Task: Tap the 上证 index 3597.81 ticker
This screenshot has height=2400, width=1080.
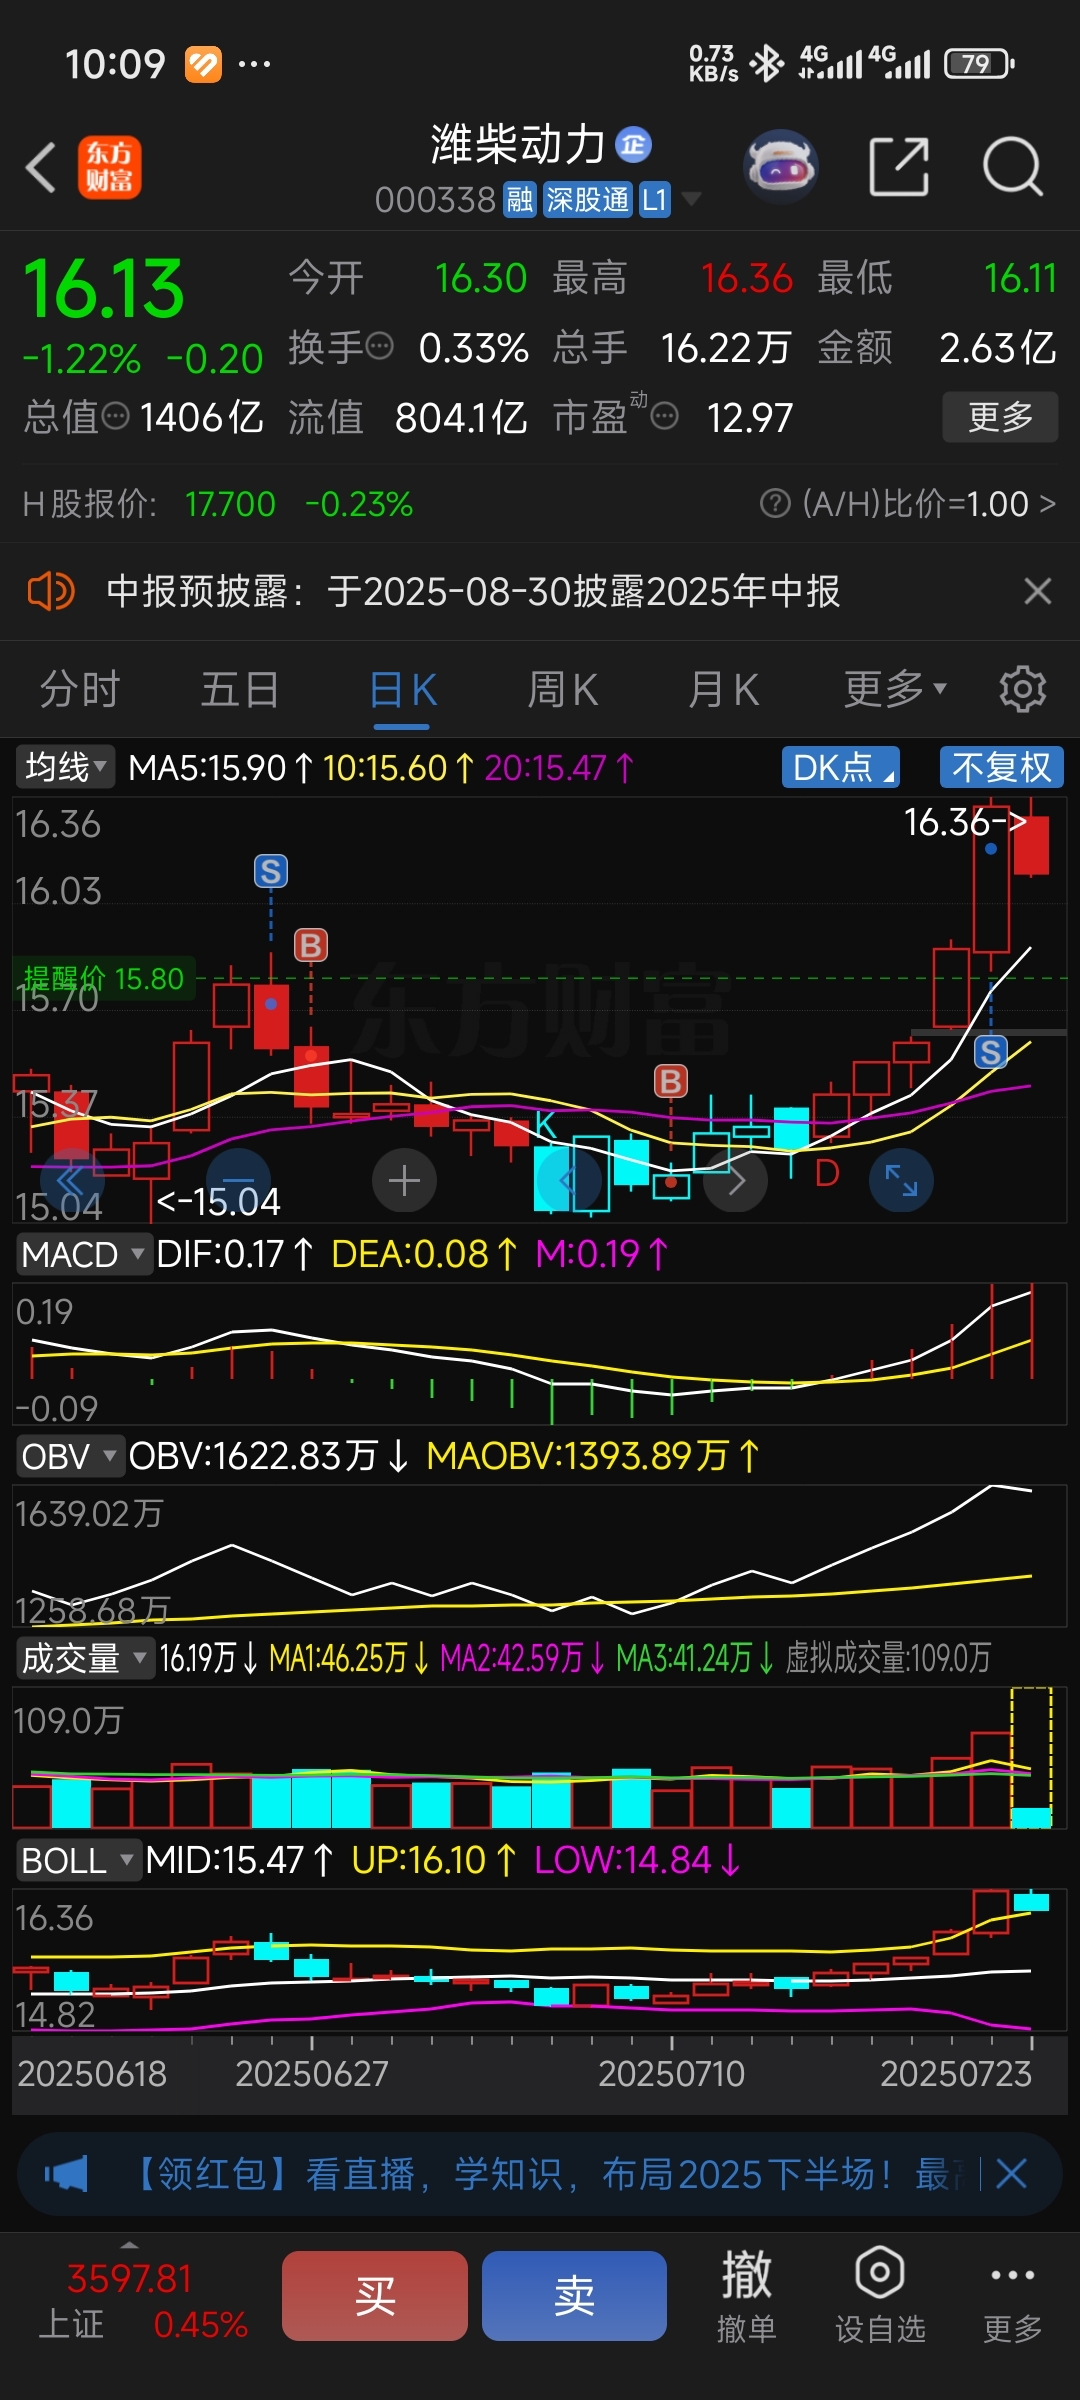Action: (x=142, y=2300)
